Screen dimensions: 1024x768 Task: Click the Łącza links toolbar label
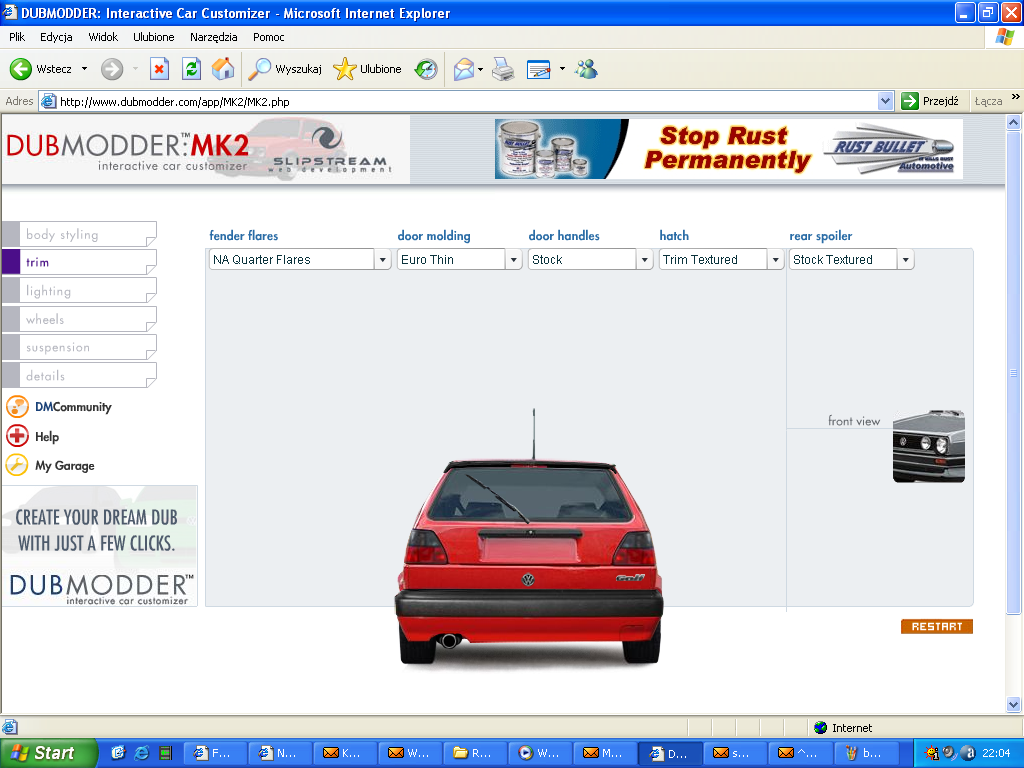988,101
